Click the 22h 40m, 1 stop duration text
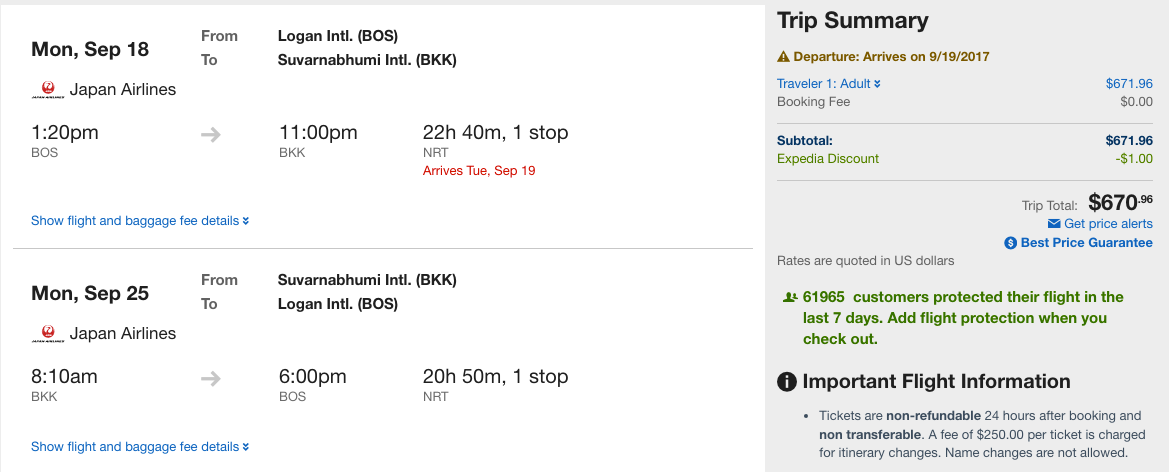This screenshot has height=472, width=1169. click(496, 133)
